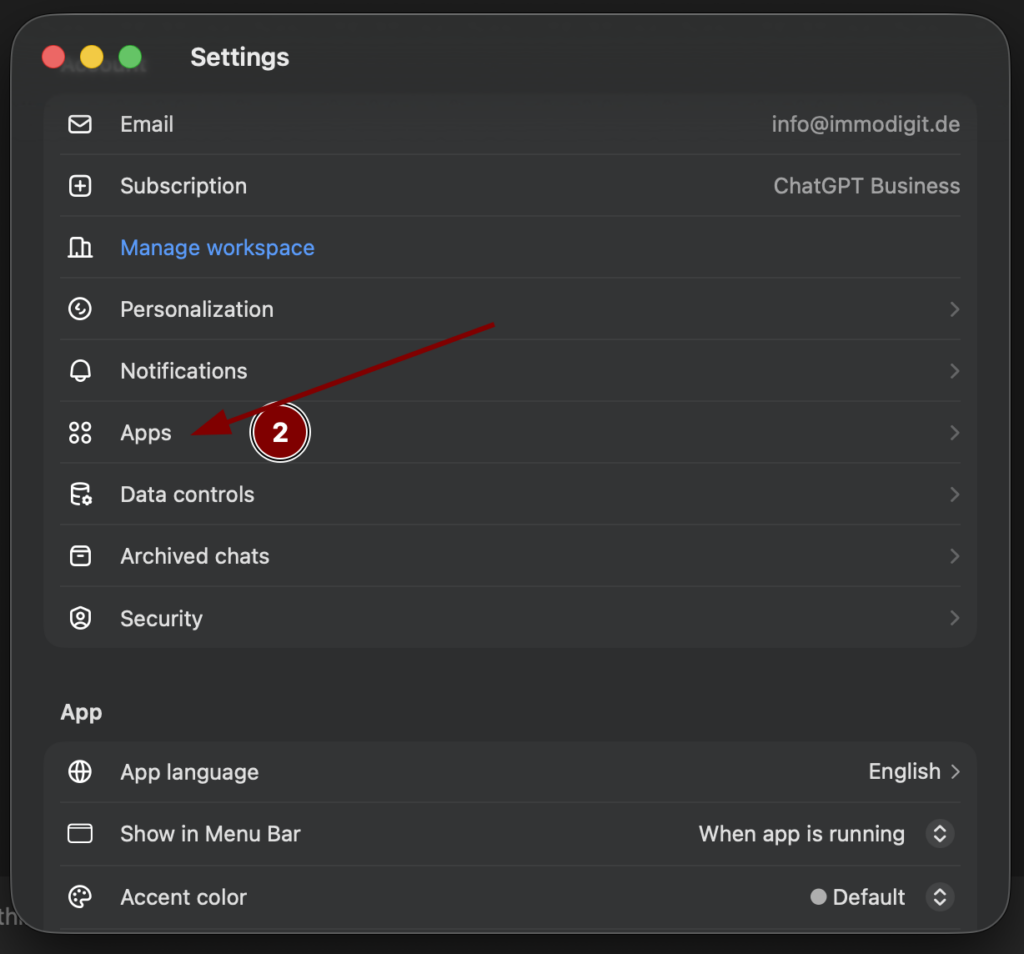Open the Show in Menu Bar dropdown
1024x954 pixels.
939,834
